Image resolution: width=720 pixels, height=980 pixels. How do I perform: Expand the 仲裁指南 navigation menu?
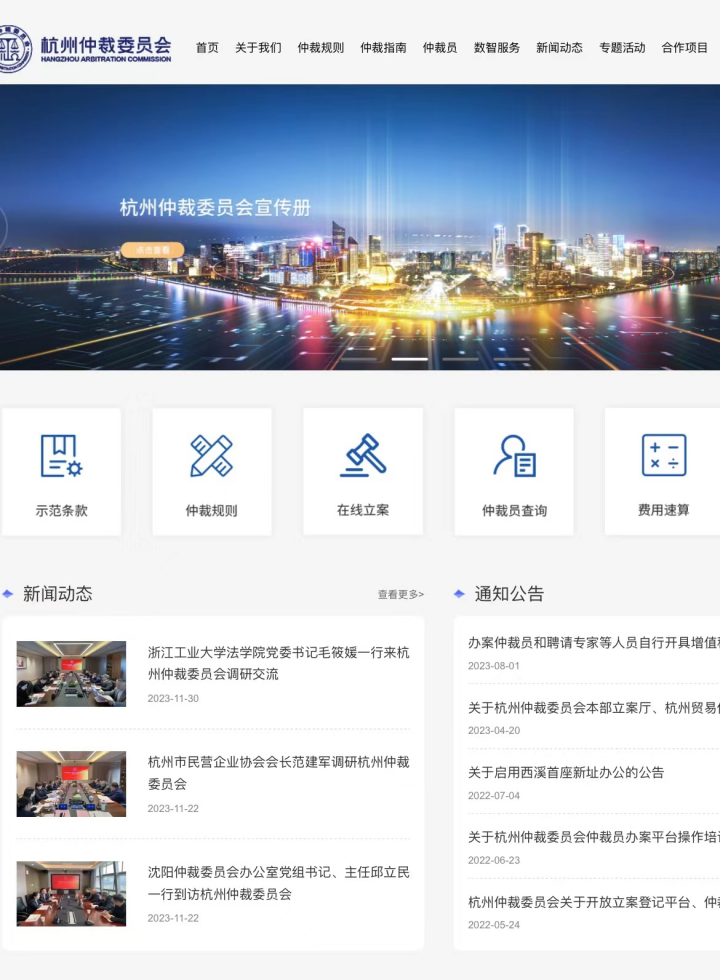click(383, 48)
